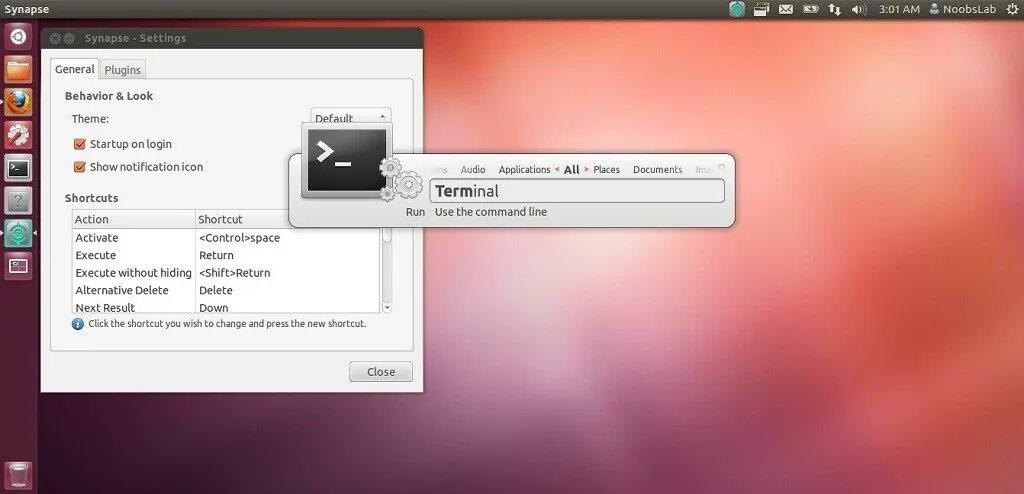
Task: Select the Activate shortcut row
Action: [225, 238]
